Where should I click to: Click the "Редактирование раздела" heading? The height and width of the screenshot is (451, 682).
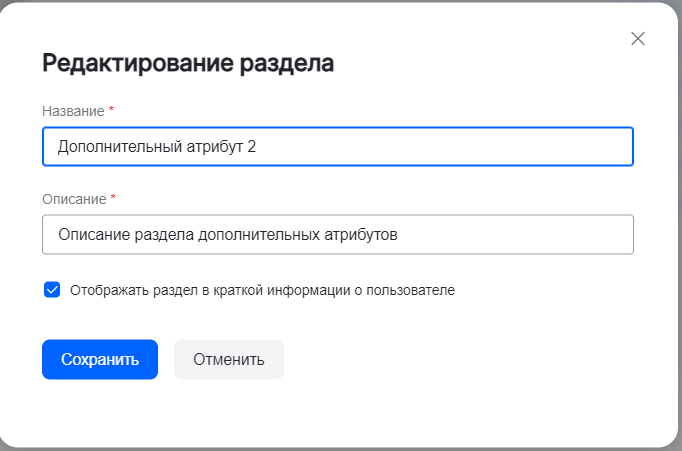point(188,64)
